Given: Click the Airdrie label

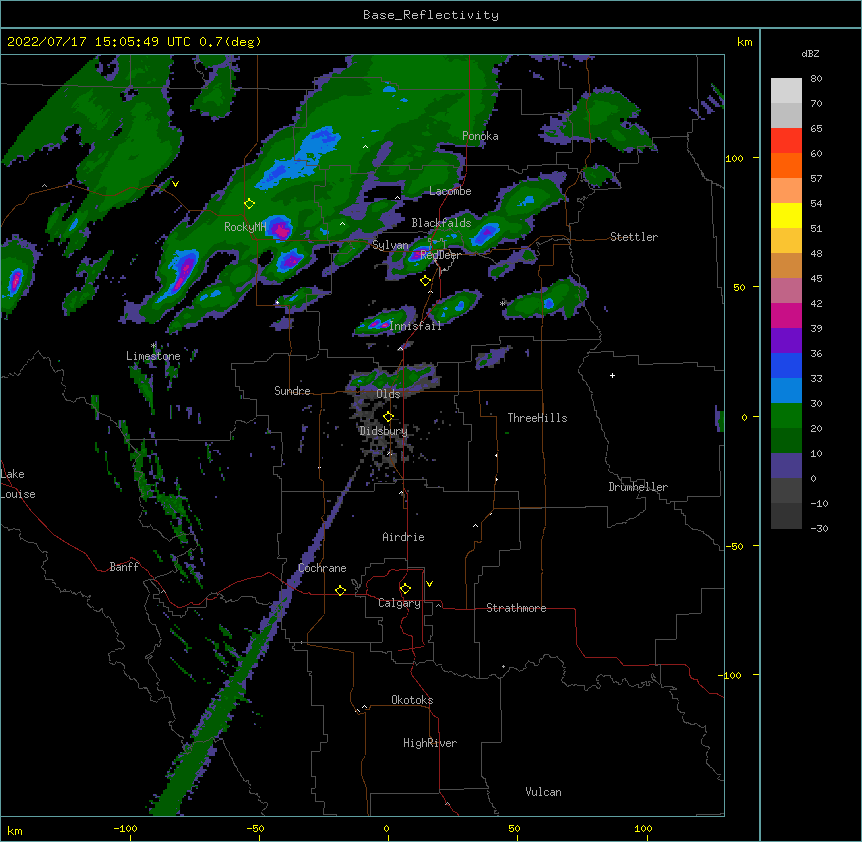Looking at the screenshot, I should point(404,537).
